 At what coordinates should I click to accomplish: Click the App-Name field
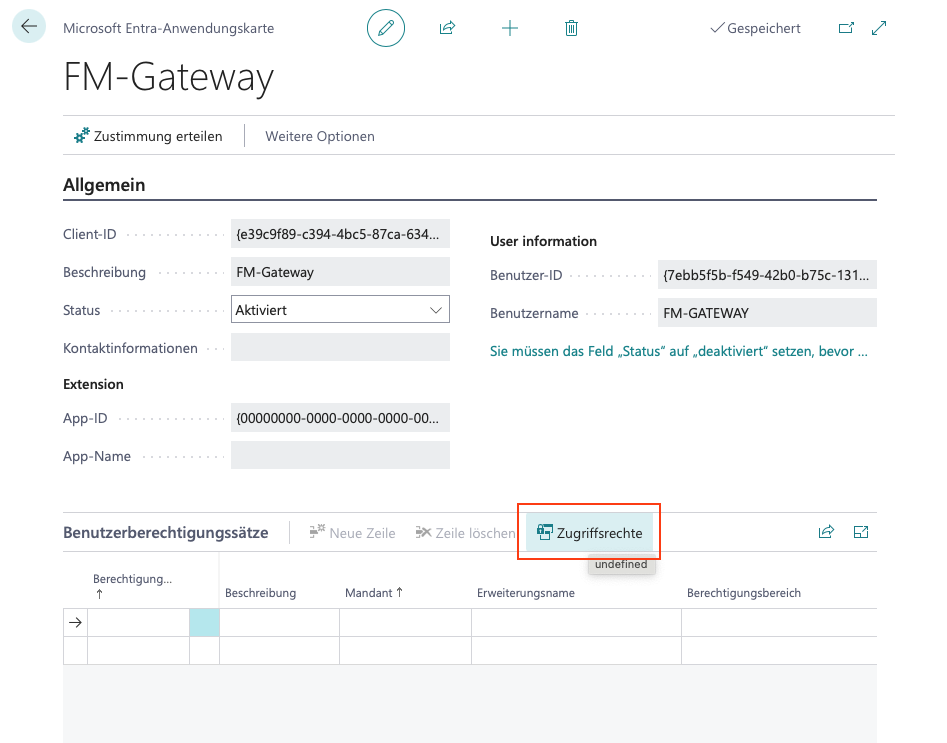(x=340, y=455)
